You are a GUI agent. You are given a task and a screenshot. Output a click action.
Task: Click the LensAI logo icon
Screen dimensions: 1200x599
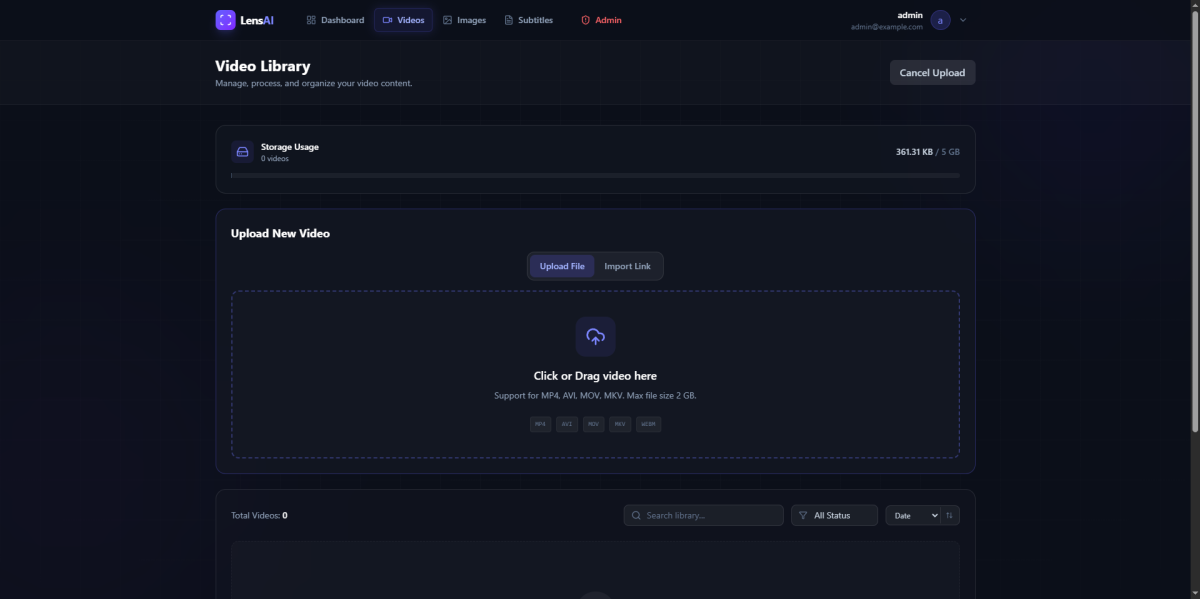point(225,20)
